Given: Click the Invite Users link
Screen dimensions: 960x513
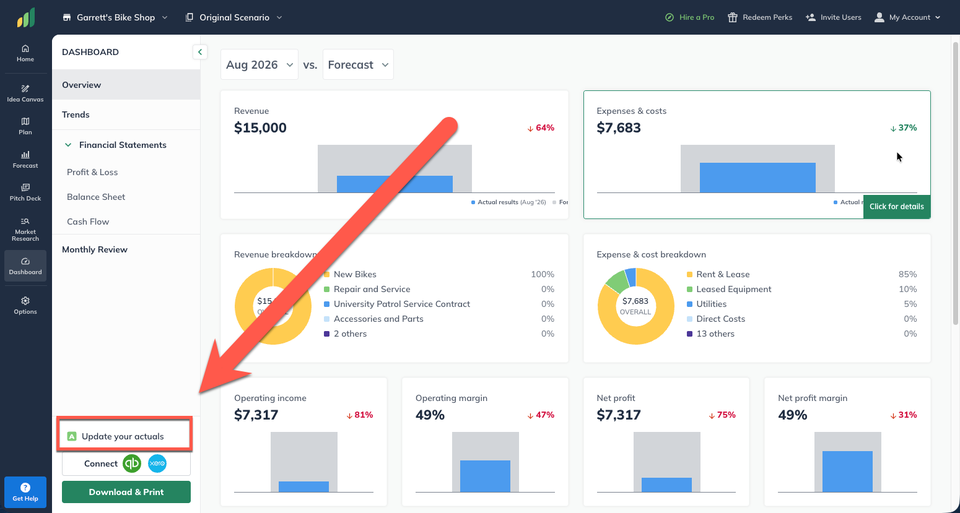Looking at the screenshot, I should point(841,17).
